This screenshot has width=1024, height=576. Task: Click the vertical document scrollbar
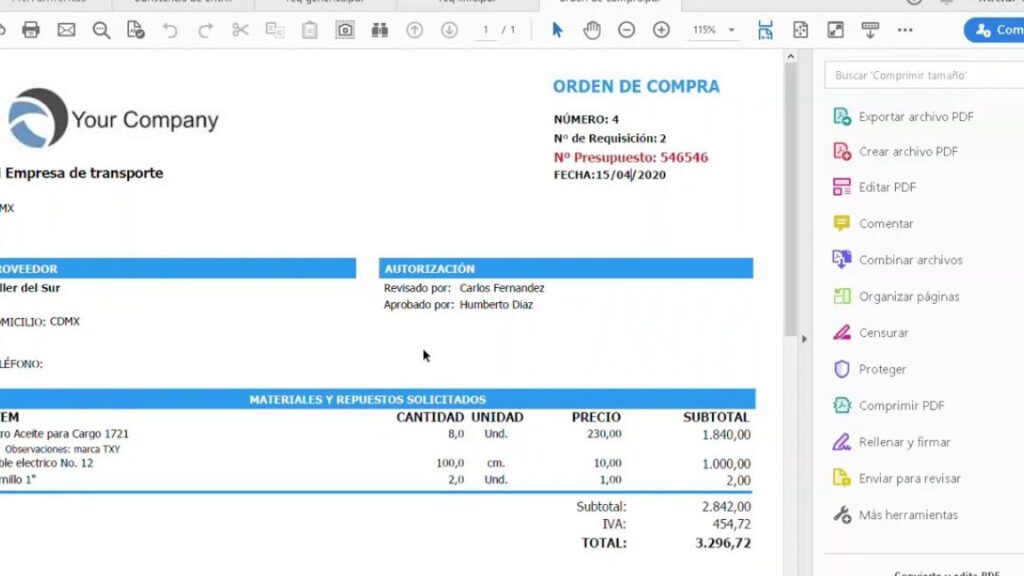click(x=790, y=200)
